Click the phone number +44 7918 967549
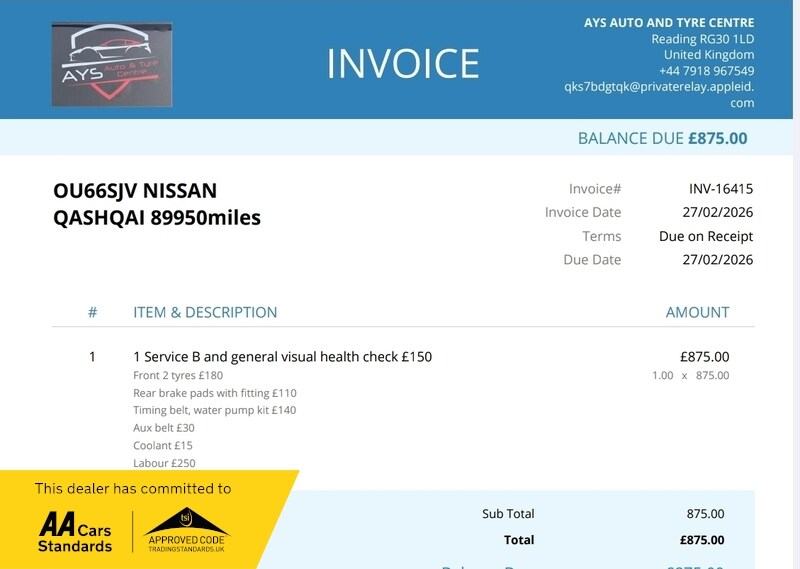800x569 pixels. tap(706, 71)
